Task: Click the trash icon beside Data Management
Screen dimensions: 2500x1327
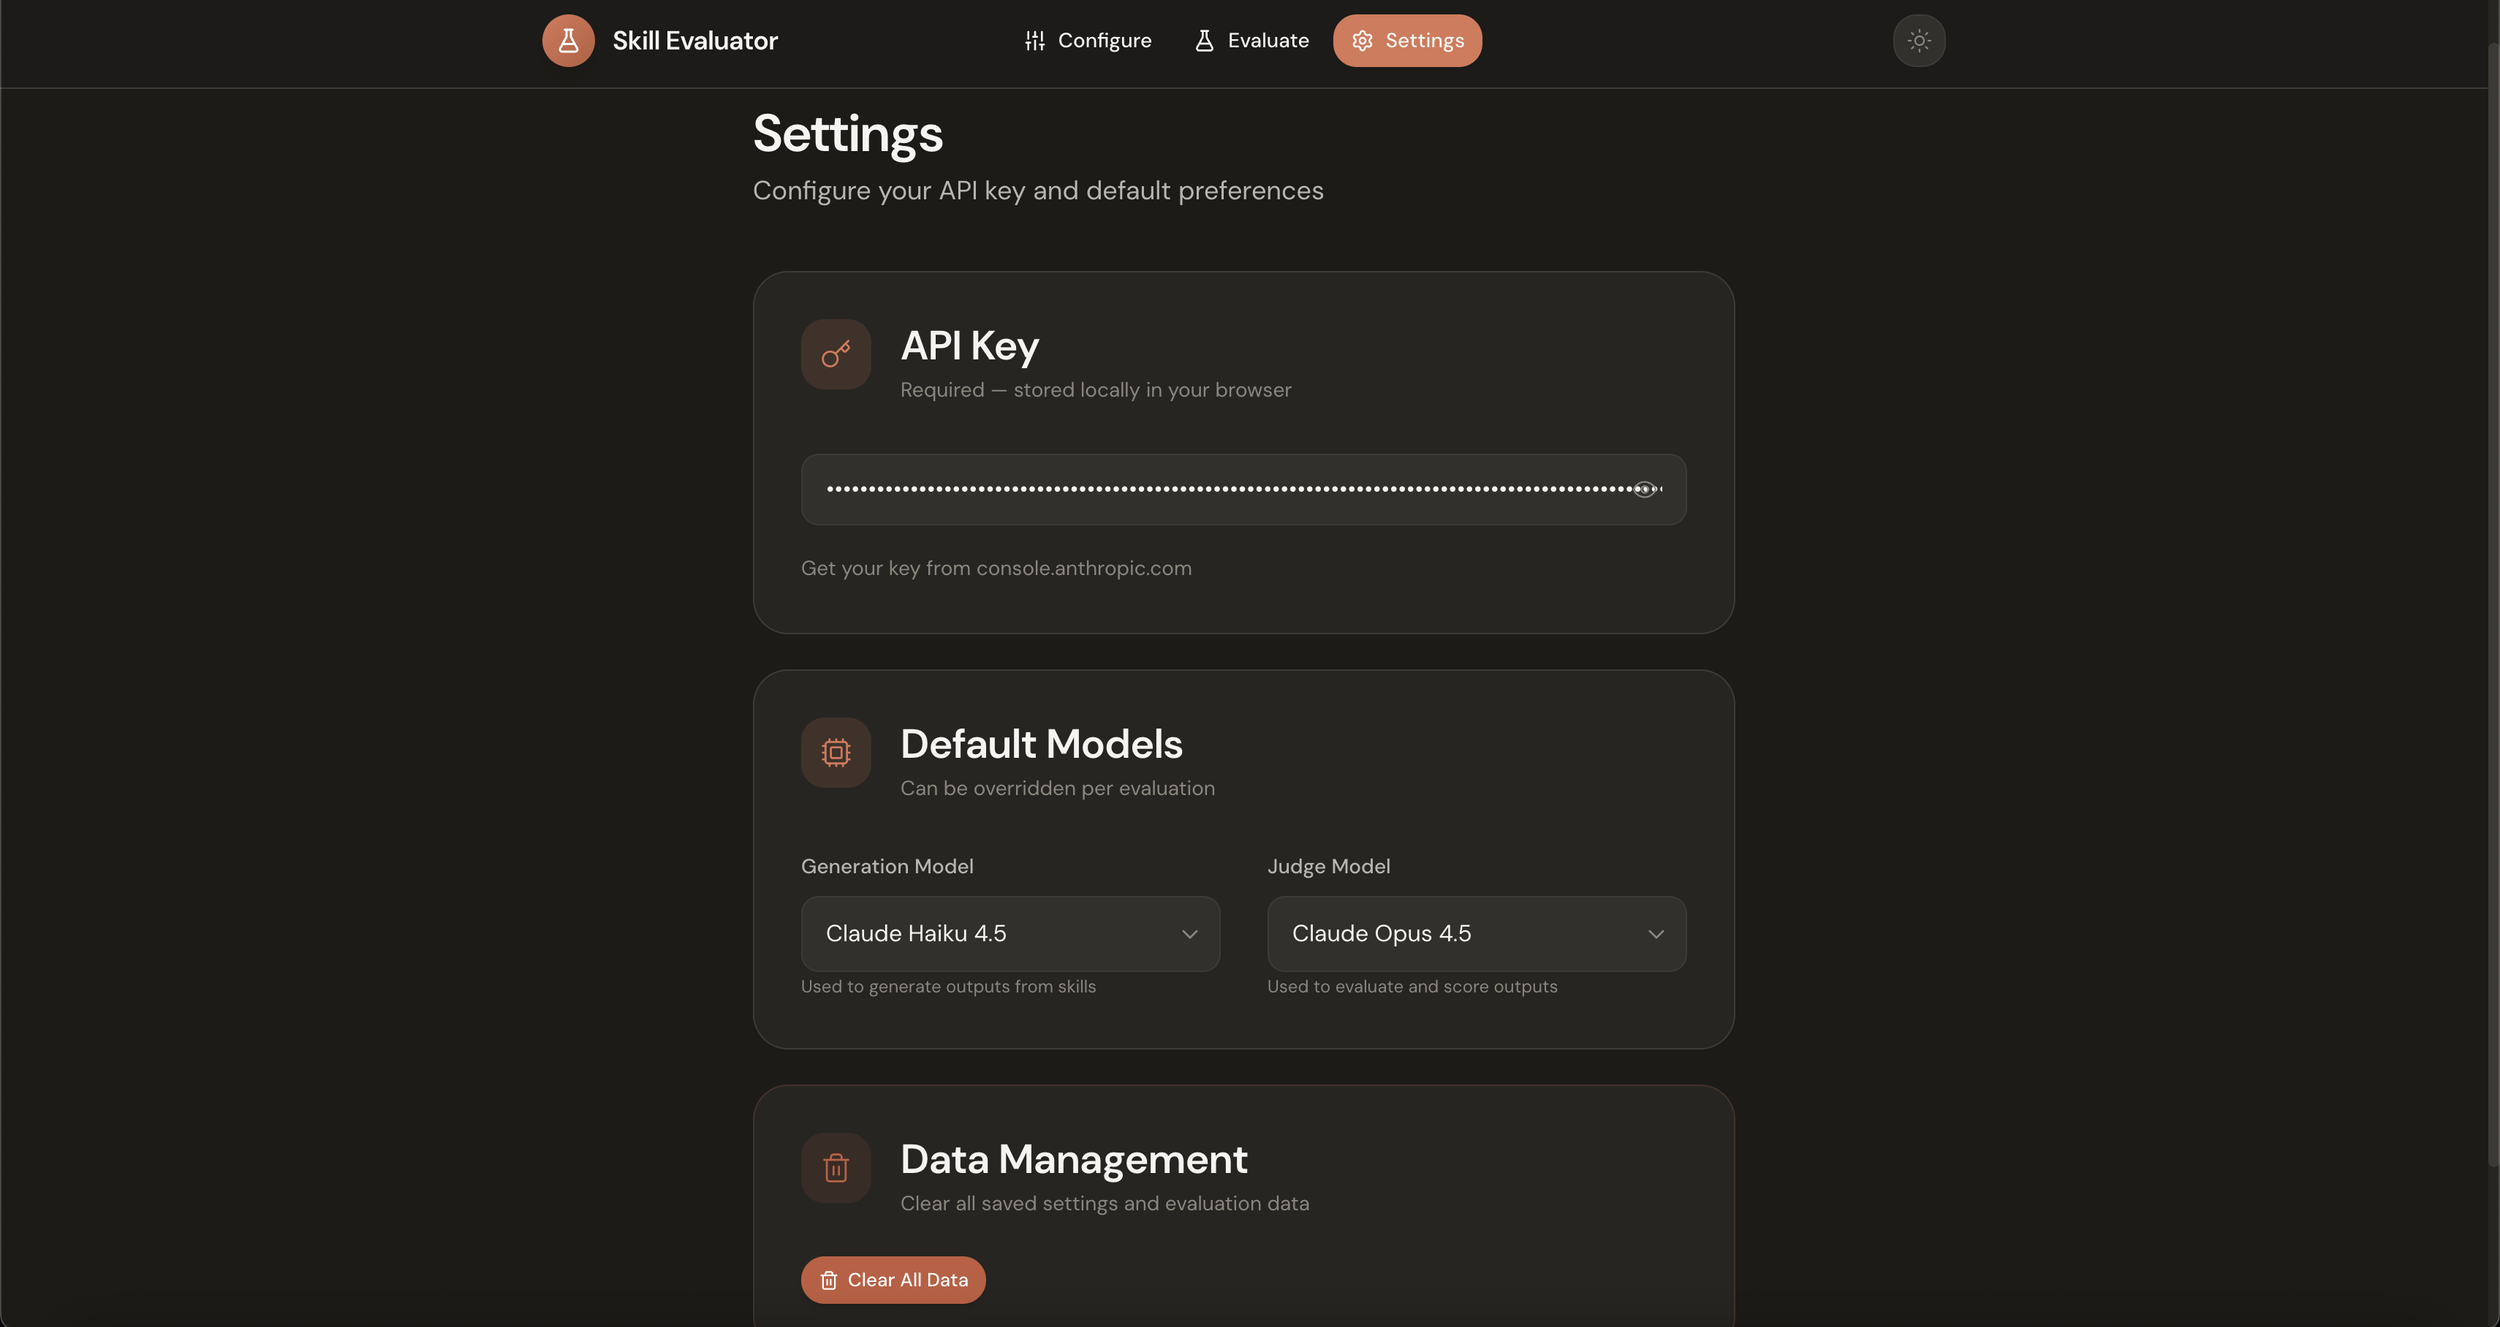Action: [836, 1167]
